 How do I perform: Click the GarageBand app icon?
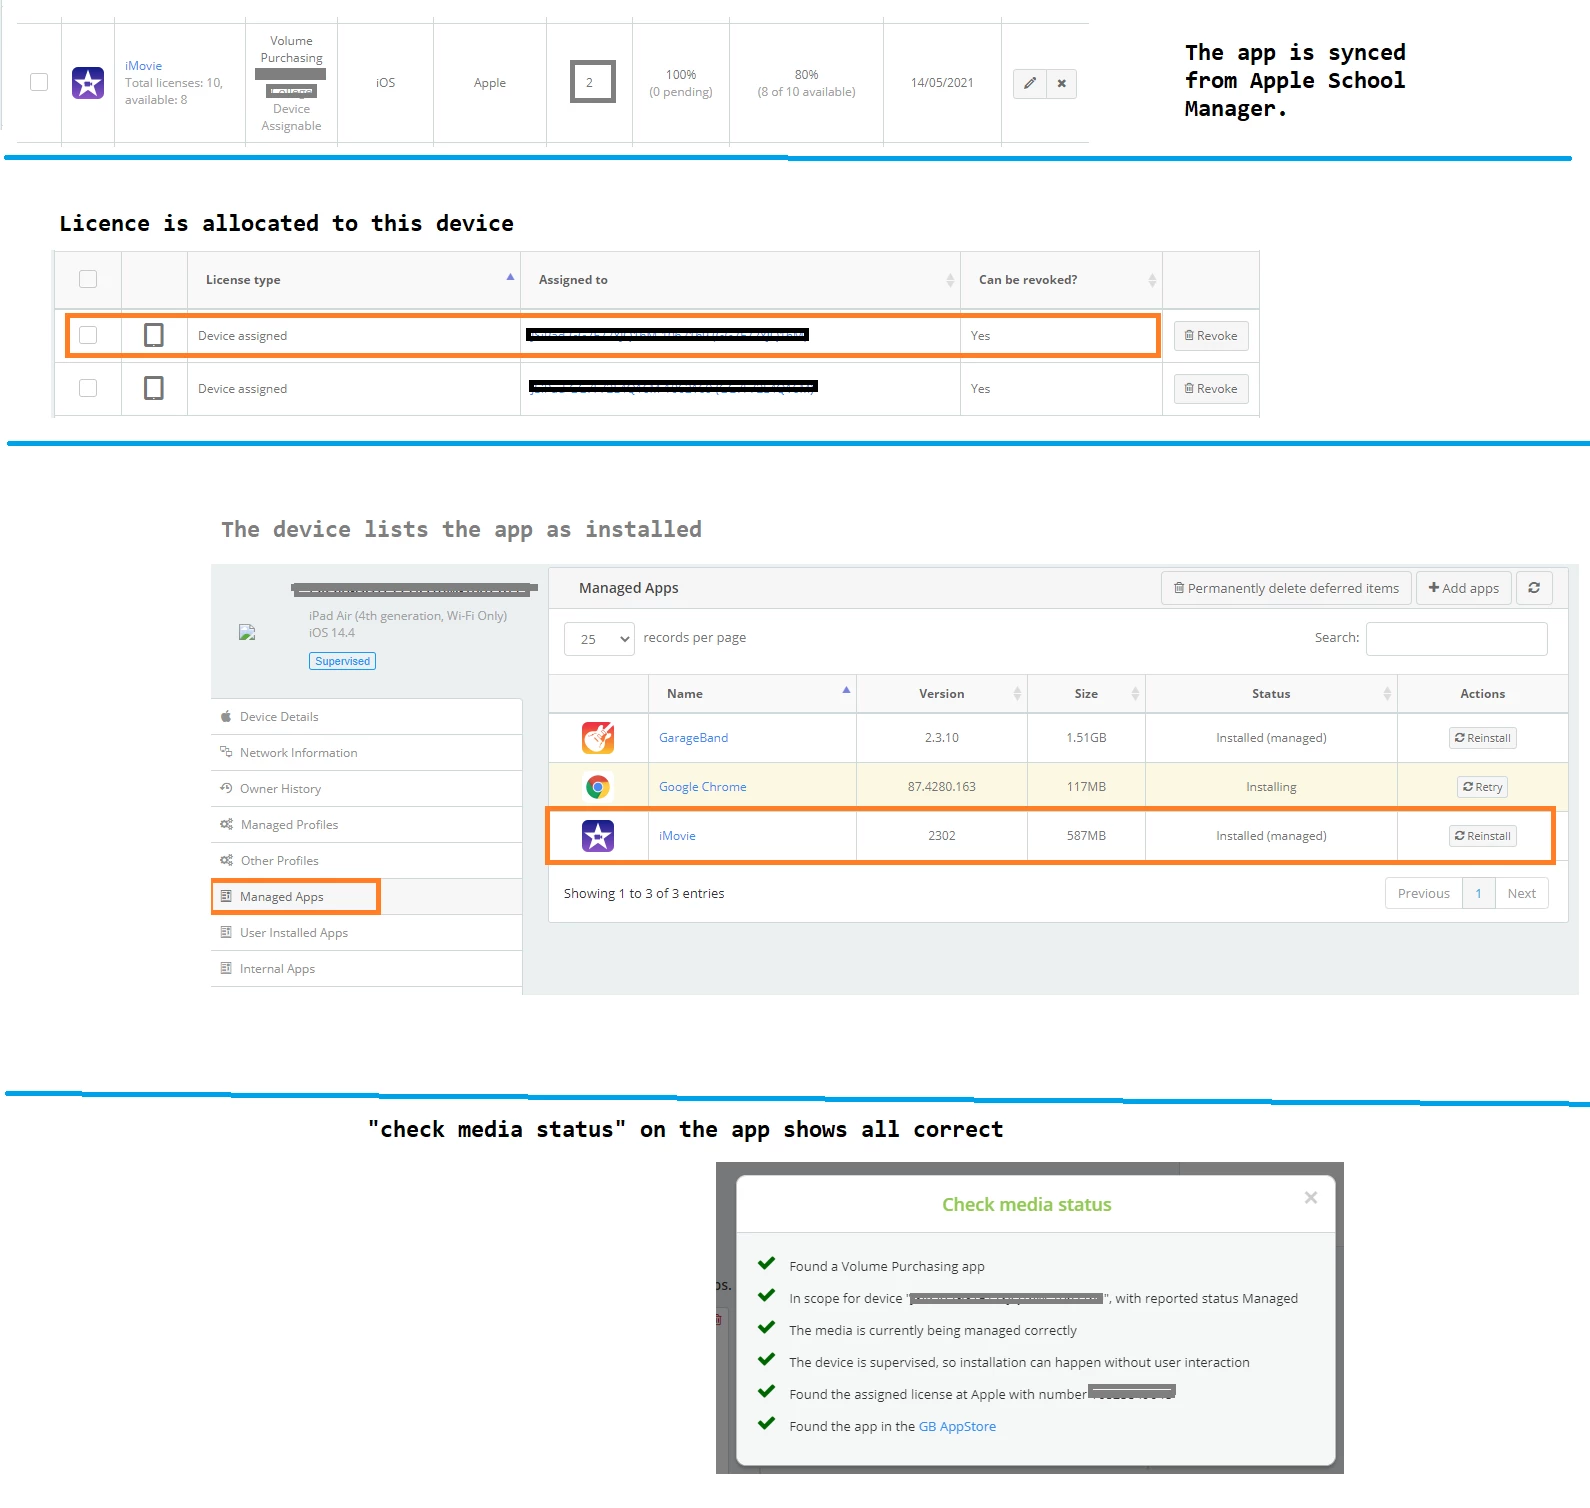coord(598,738)
